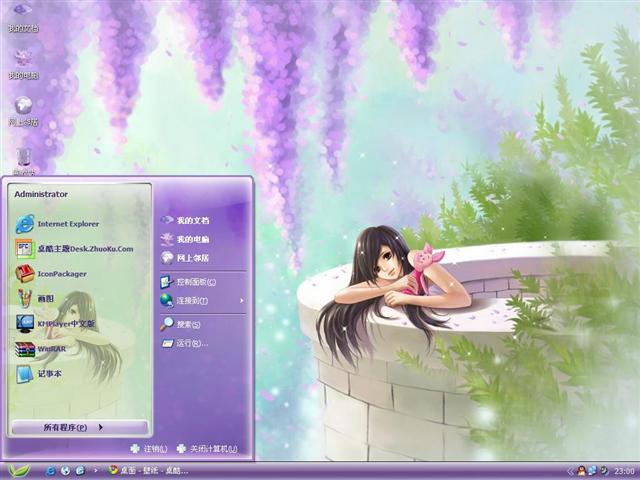This screenshot has width=640, height=480.
Task: Click the tray icon beside the clock
Action: pos(603,471)
